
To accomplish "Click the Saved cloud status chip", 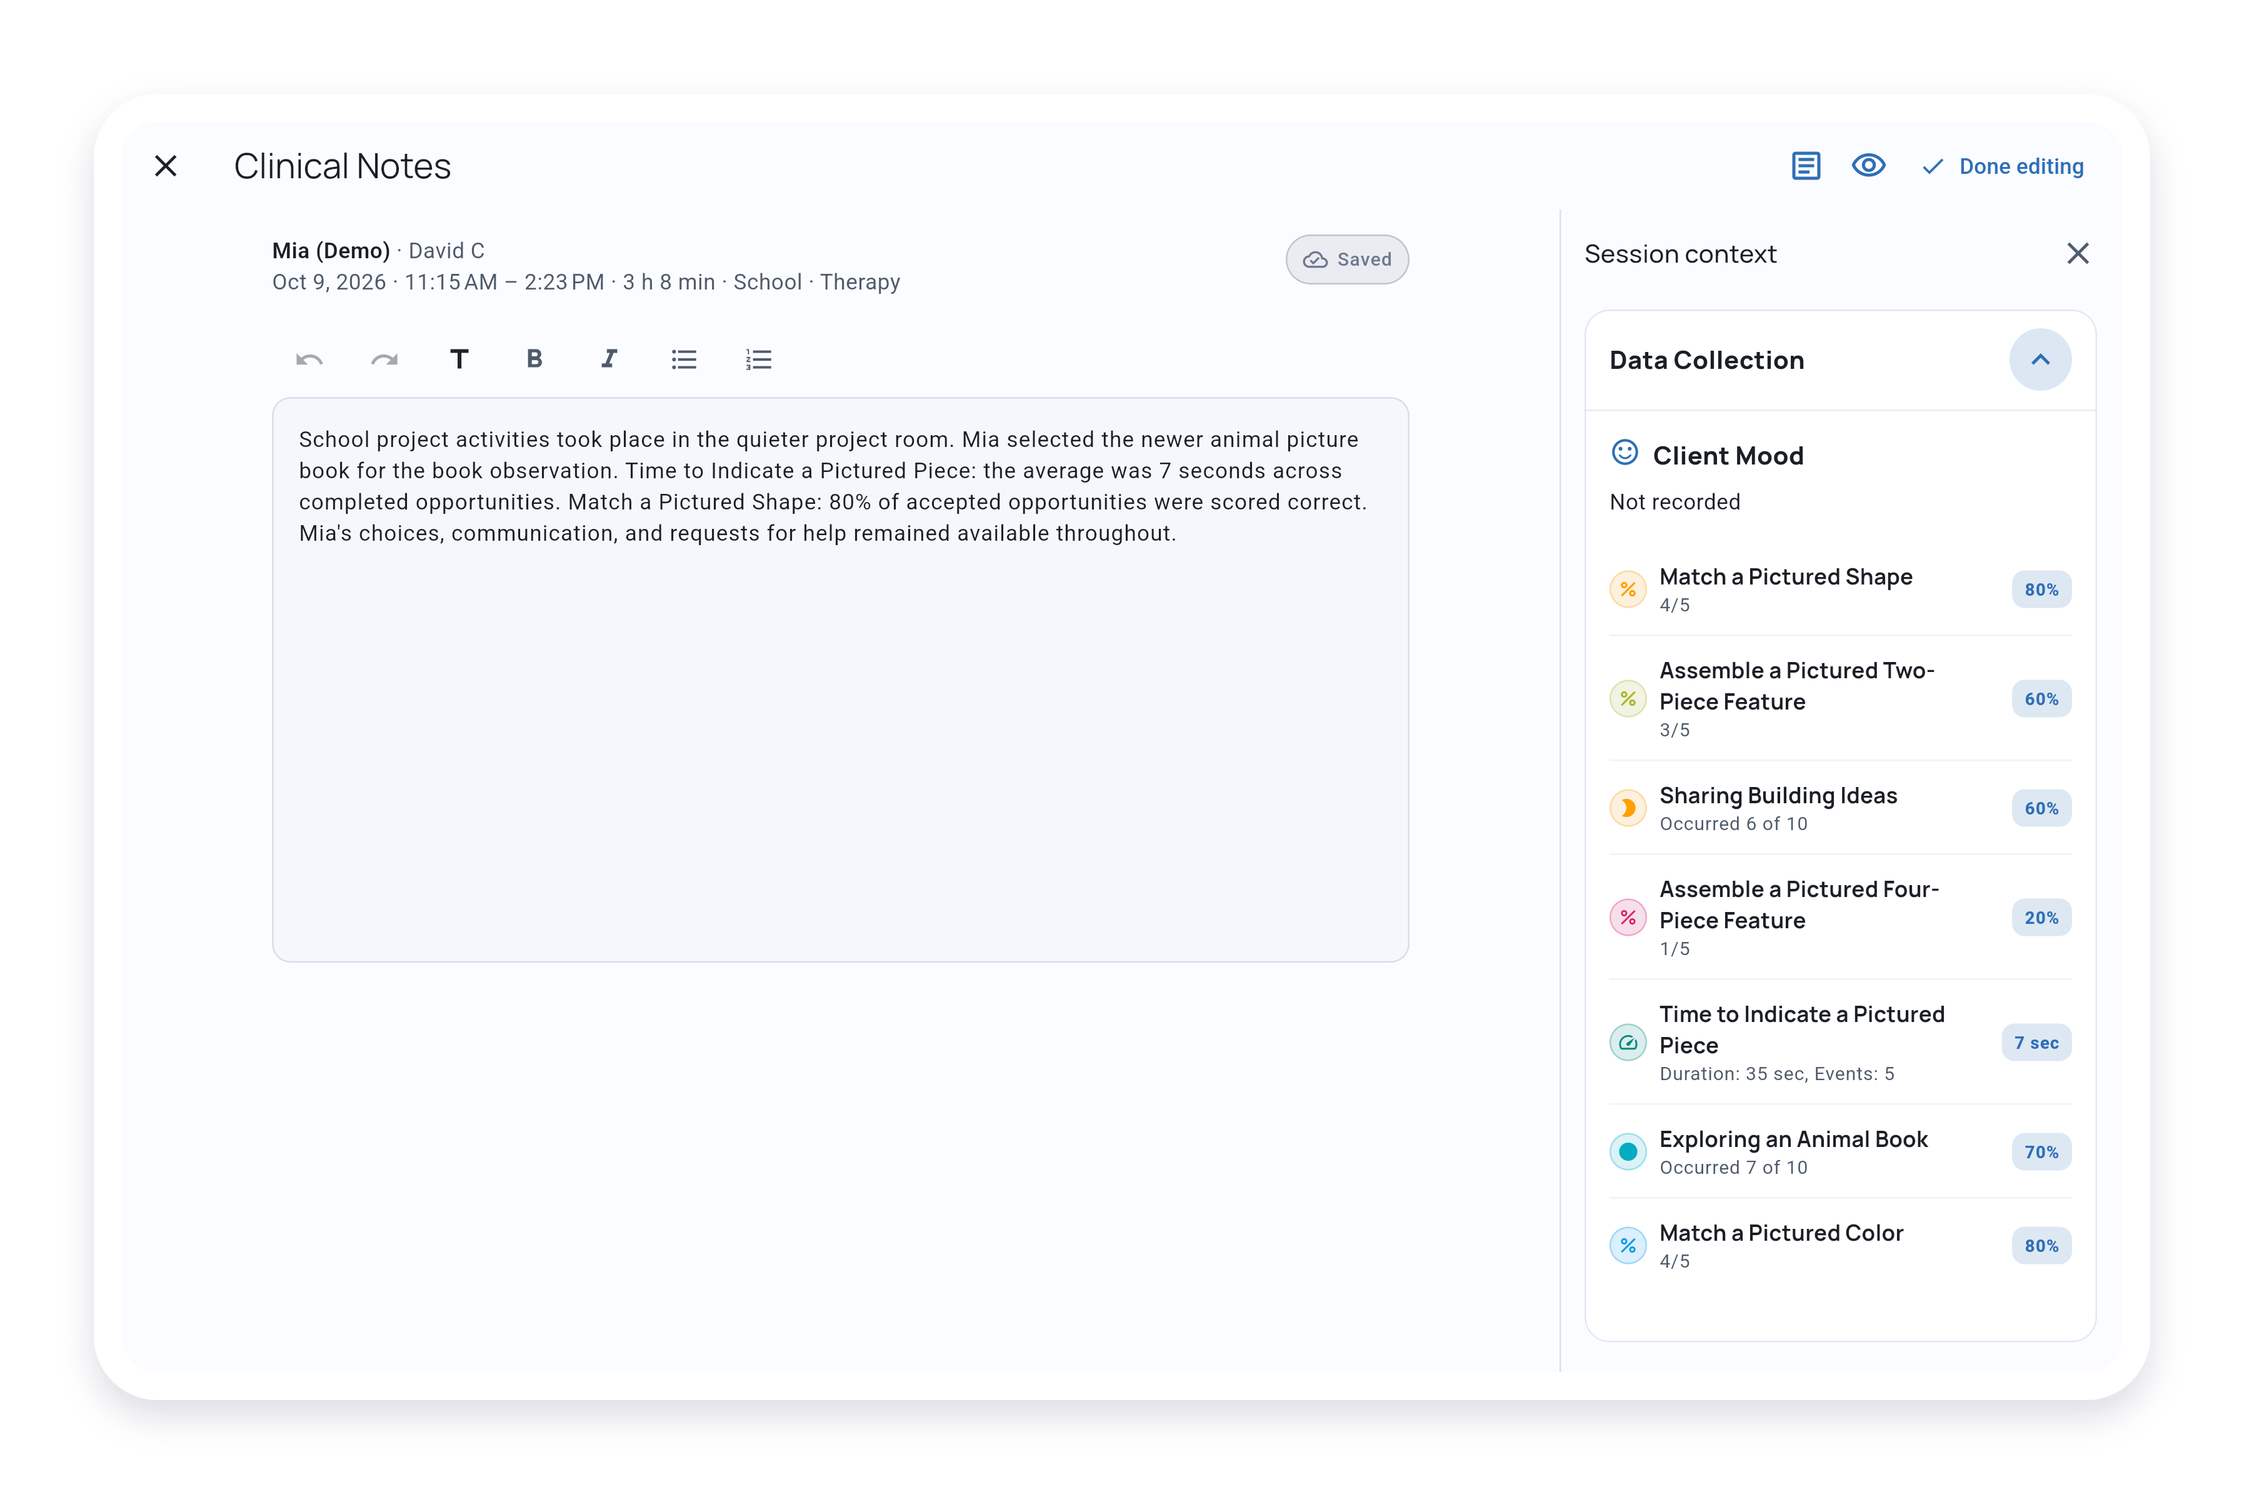I will point(1346,260).
